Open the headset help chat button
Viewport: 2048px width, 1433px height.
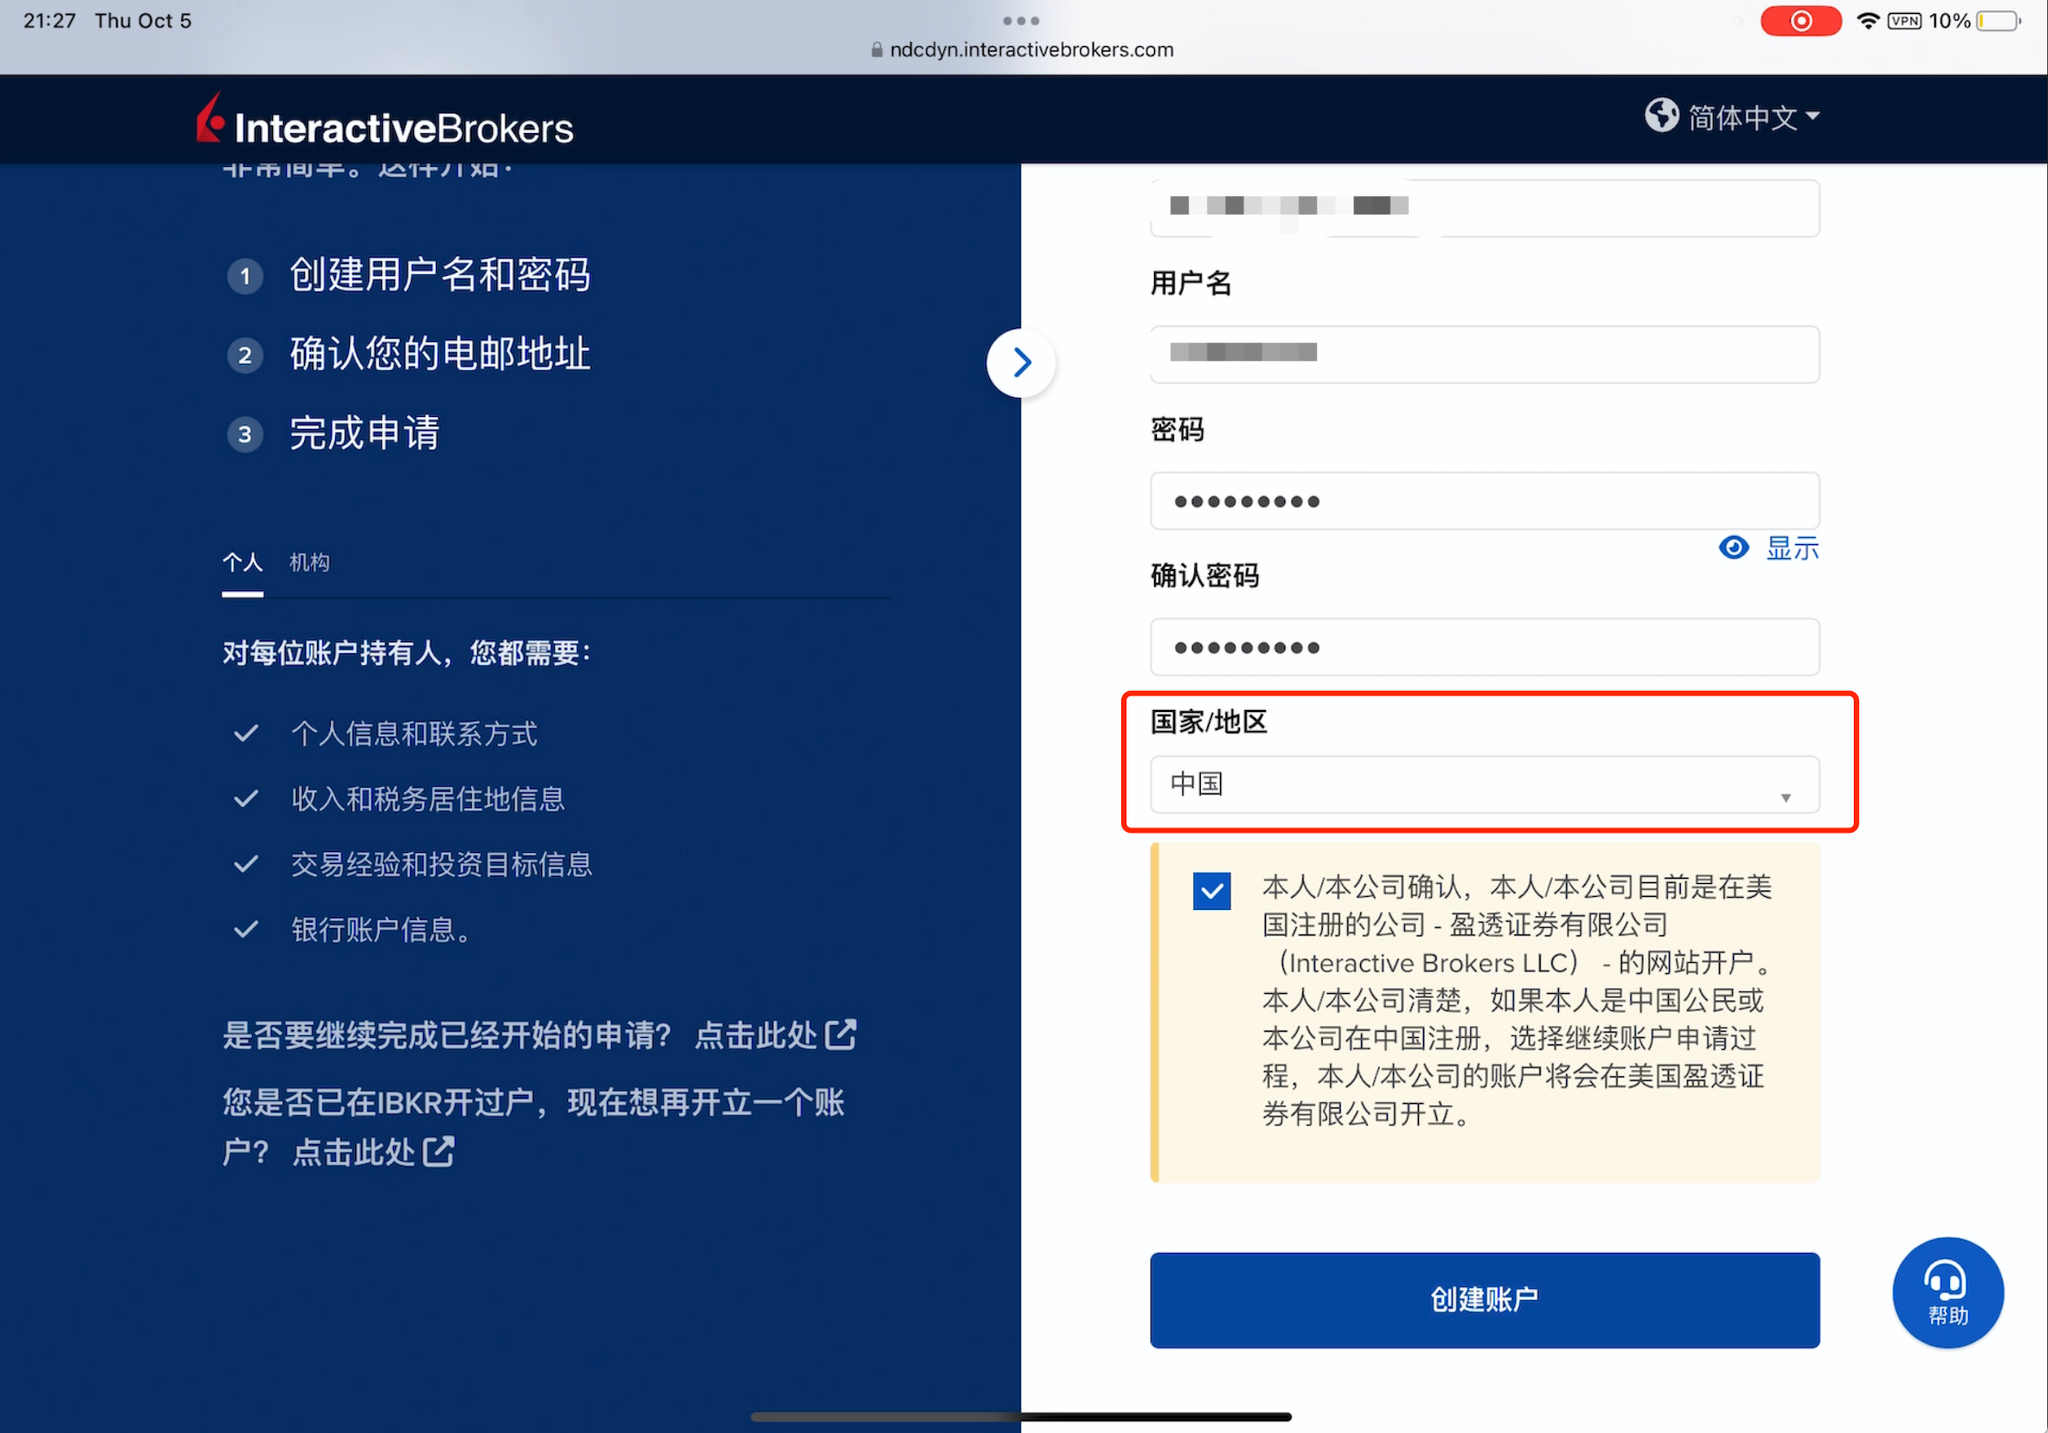[1947, 1292]
